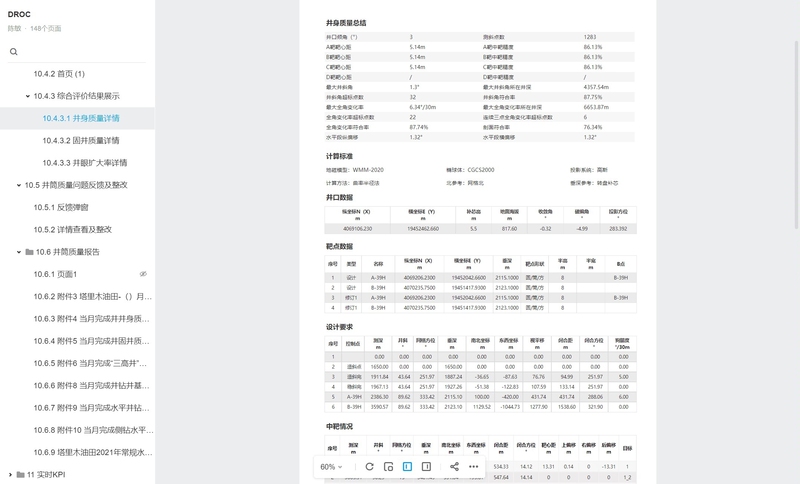The width and height of the screenshot is (800, 484).
Task: Click the folder icon beside 10.6 井筒质量报告
Action: (29, 252)
